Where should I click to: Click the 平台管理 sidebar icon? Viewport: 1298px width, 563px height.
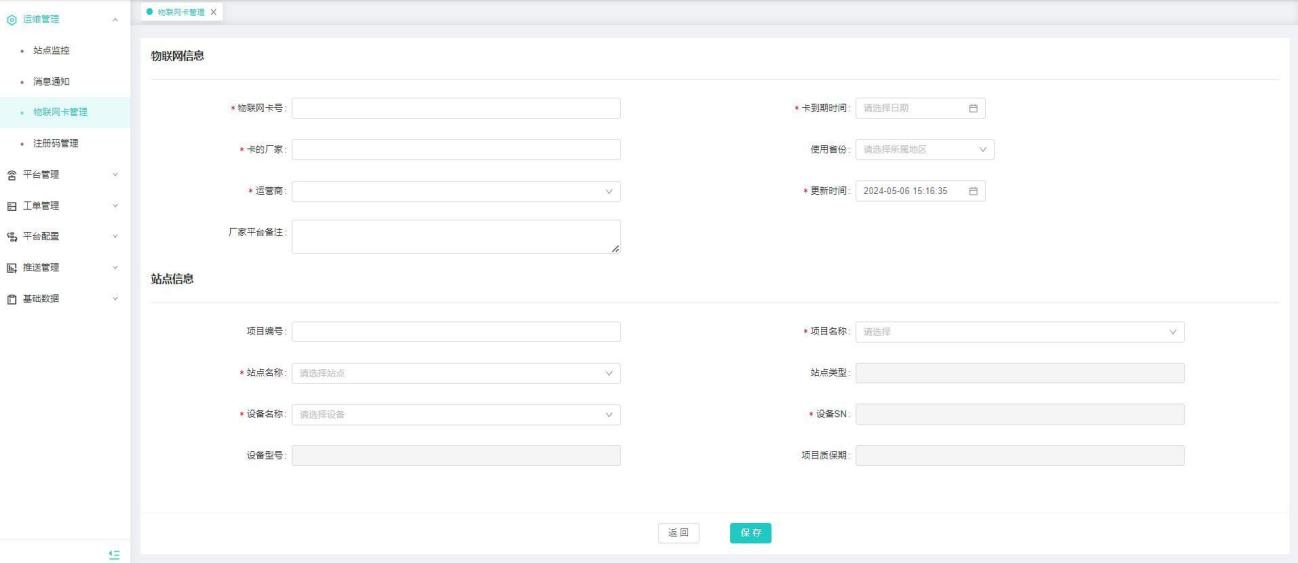[12, 175]
